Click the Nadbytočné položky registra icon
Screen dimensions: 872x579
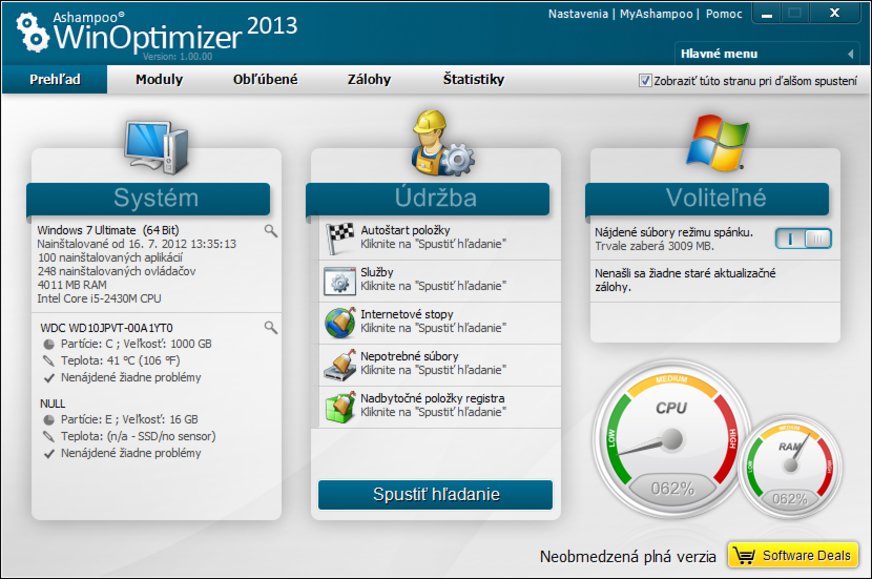click(337, 407)
